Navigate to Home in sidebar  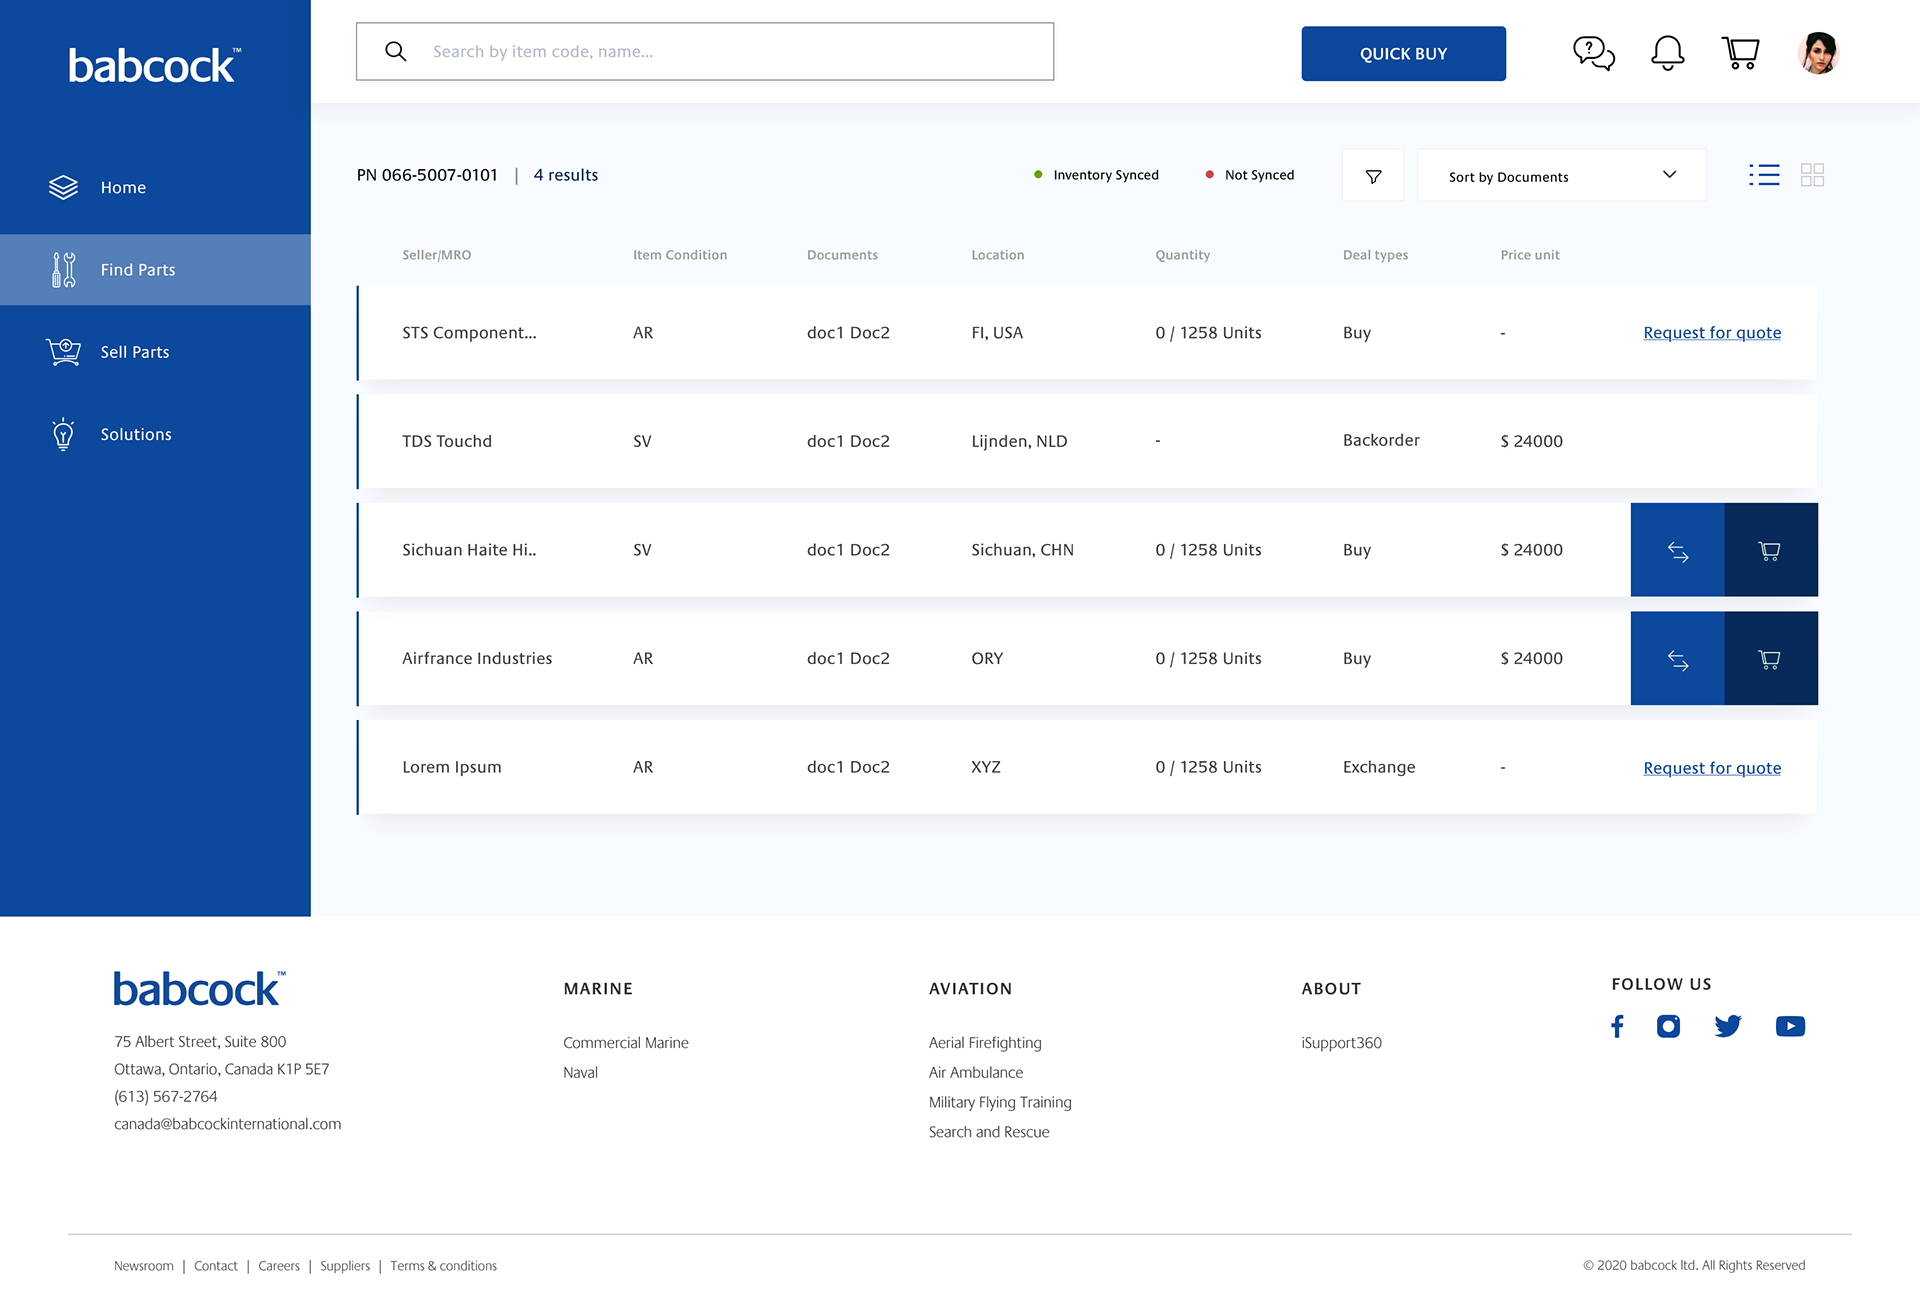click(123, 188)
